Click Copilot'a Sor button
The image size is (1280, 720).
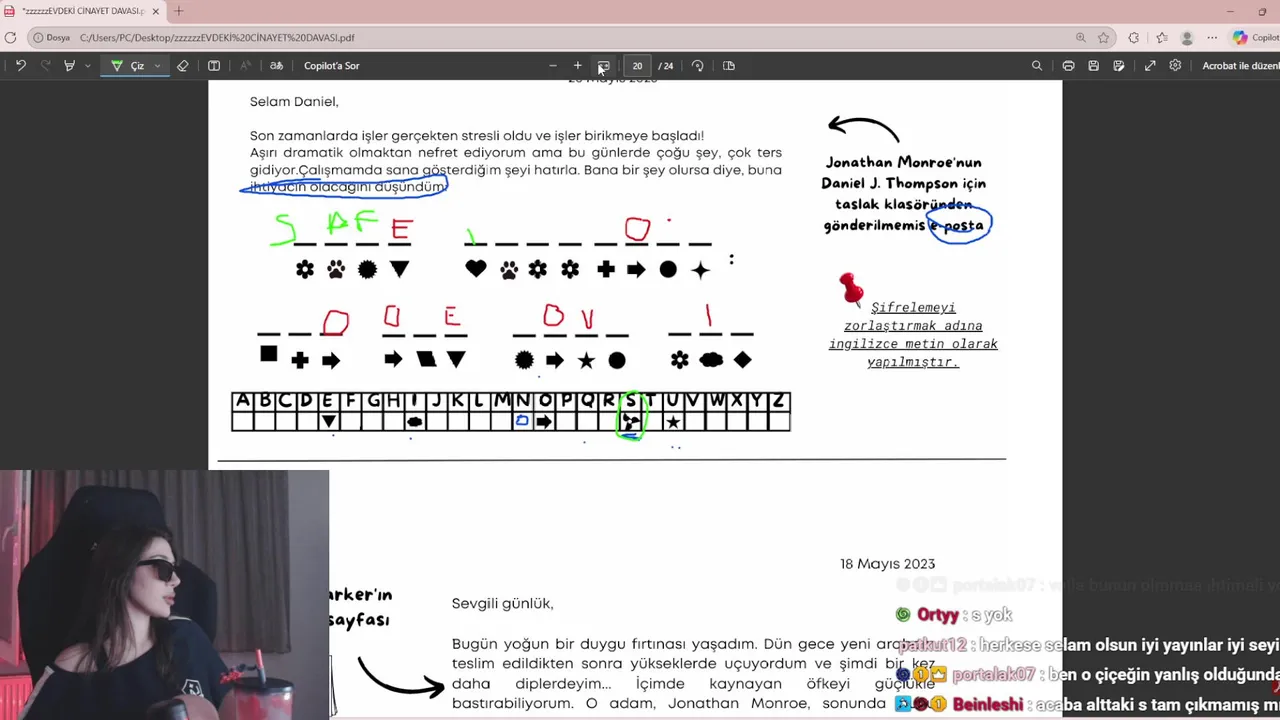(332, 66)
